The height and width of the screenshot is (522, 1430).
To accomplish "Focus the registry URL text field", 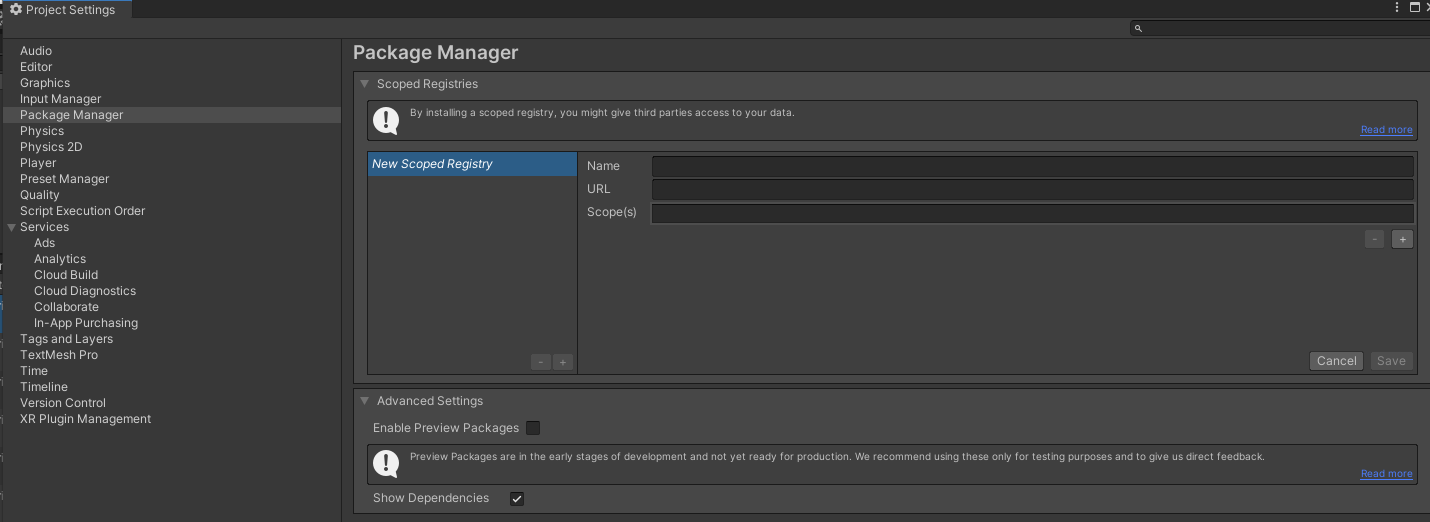I will click(1032, 189).
